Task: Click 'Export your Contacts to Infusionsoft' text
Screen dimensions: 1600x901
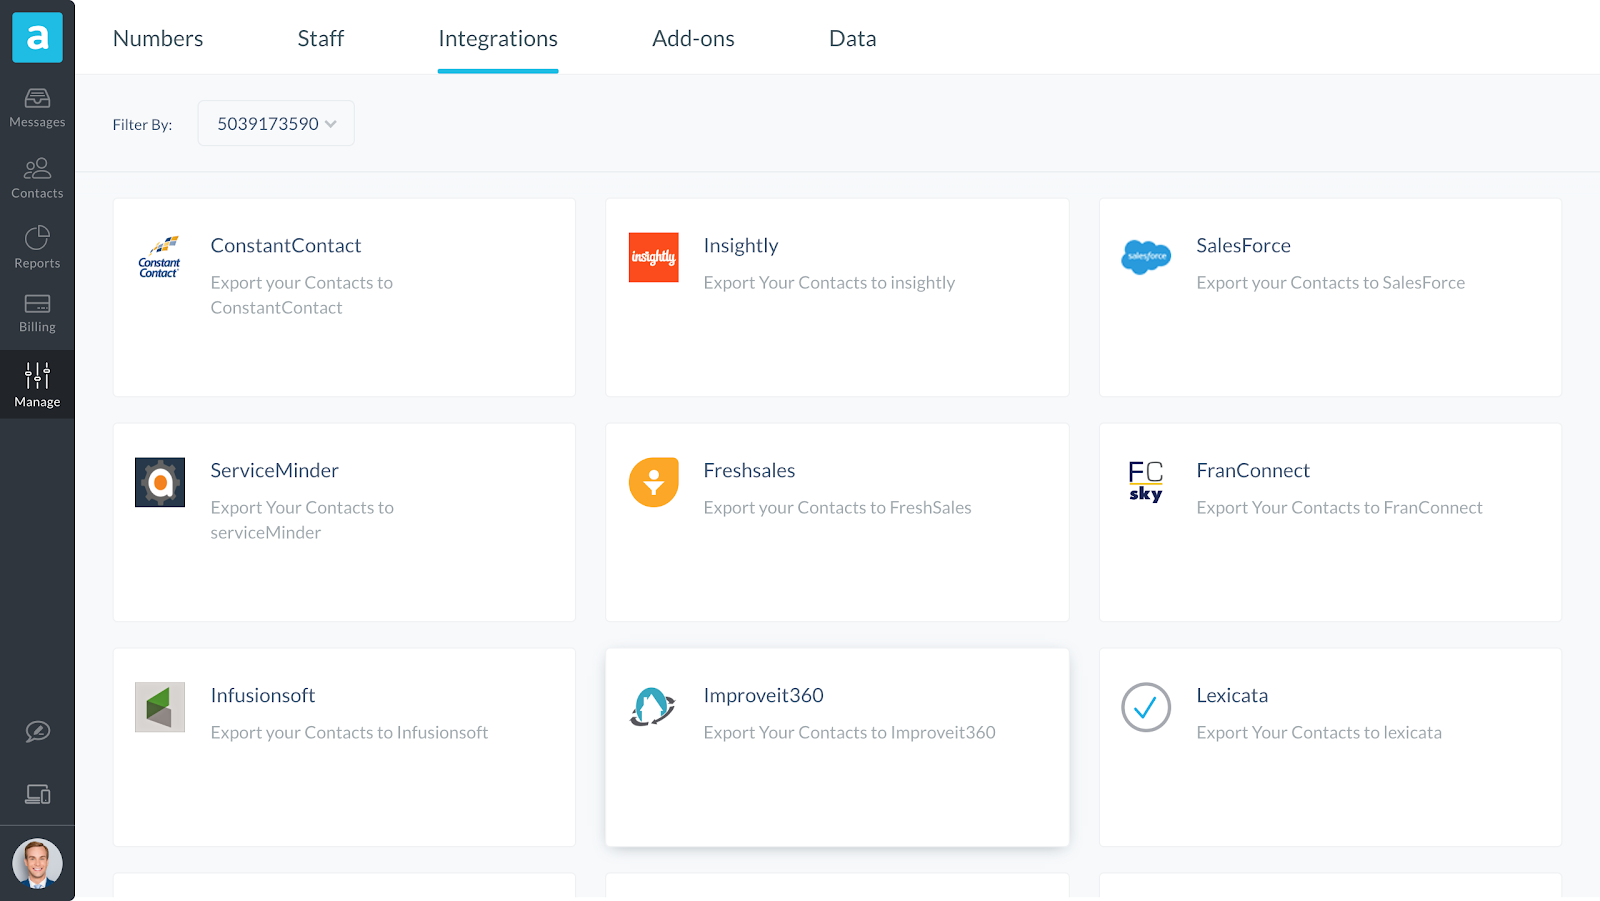Action: [x=350, y=733]
